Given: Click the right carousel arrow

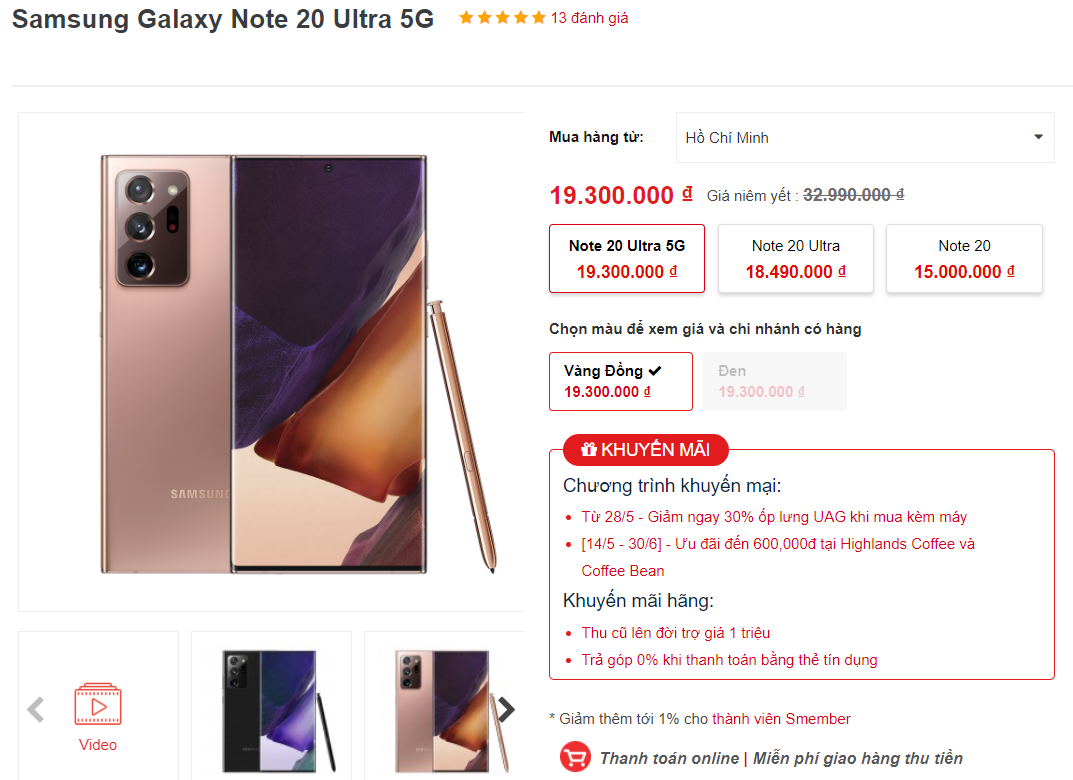Looking at the screenshot, I should click(507, 709).
